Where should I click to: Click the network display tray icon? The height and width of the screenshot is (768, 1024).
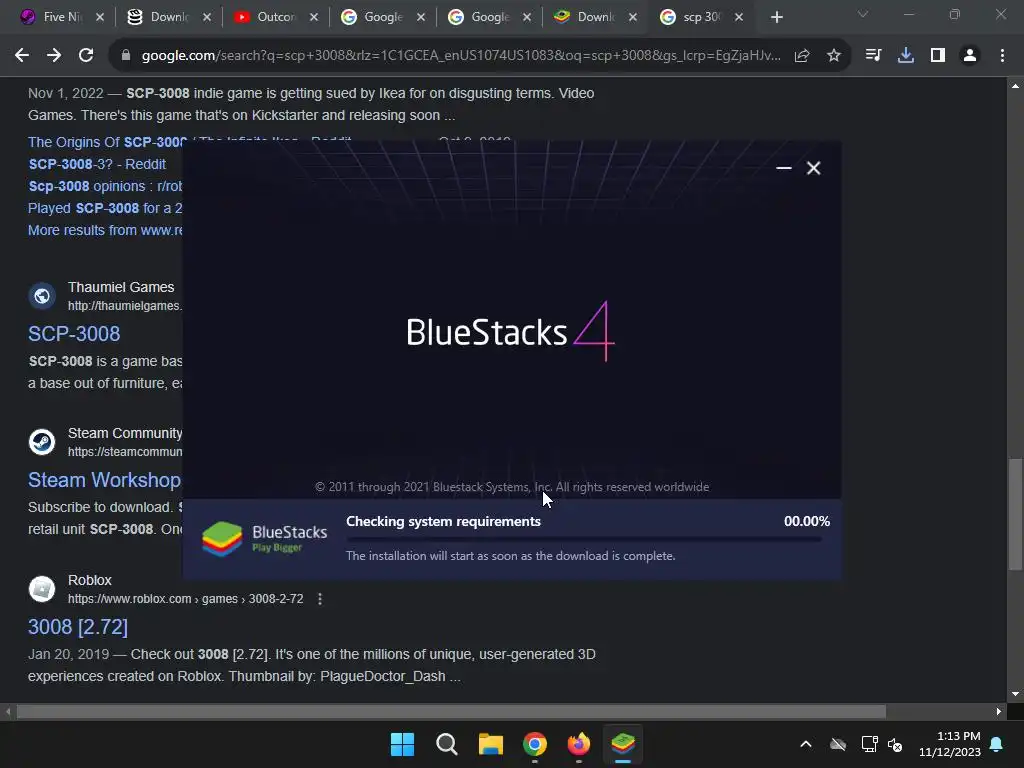pyautogui.click(x=869, y=744)
